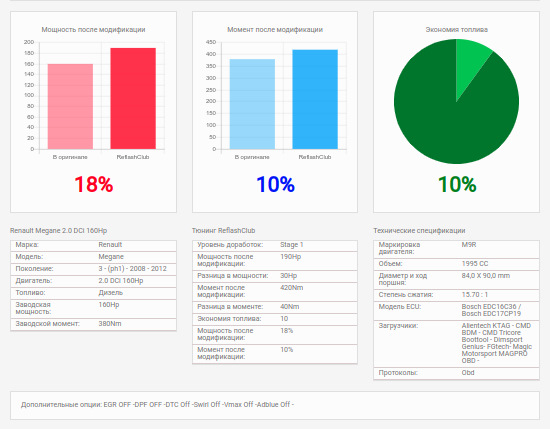
Task: Click the '84,0 X 90,0 mm' bore value
Action: [485, 275]
